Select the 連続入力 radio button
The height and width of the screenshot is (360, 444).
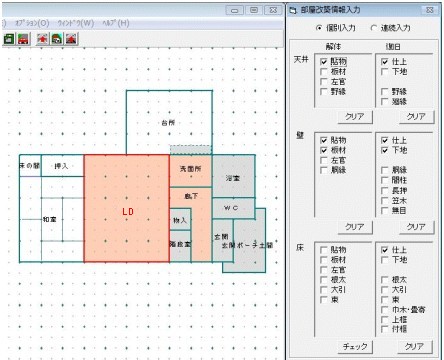tap(374, 28)
